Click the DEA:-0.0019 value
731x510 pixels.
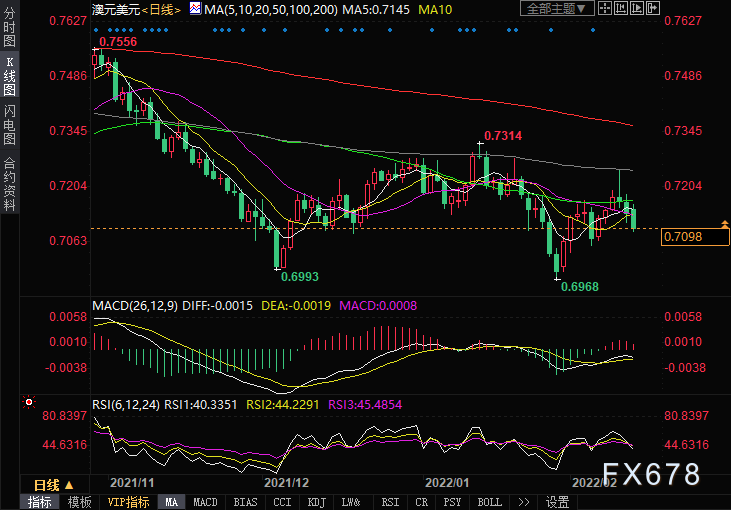click(296, 306)
